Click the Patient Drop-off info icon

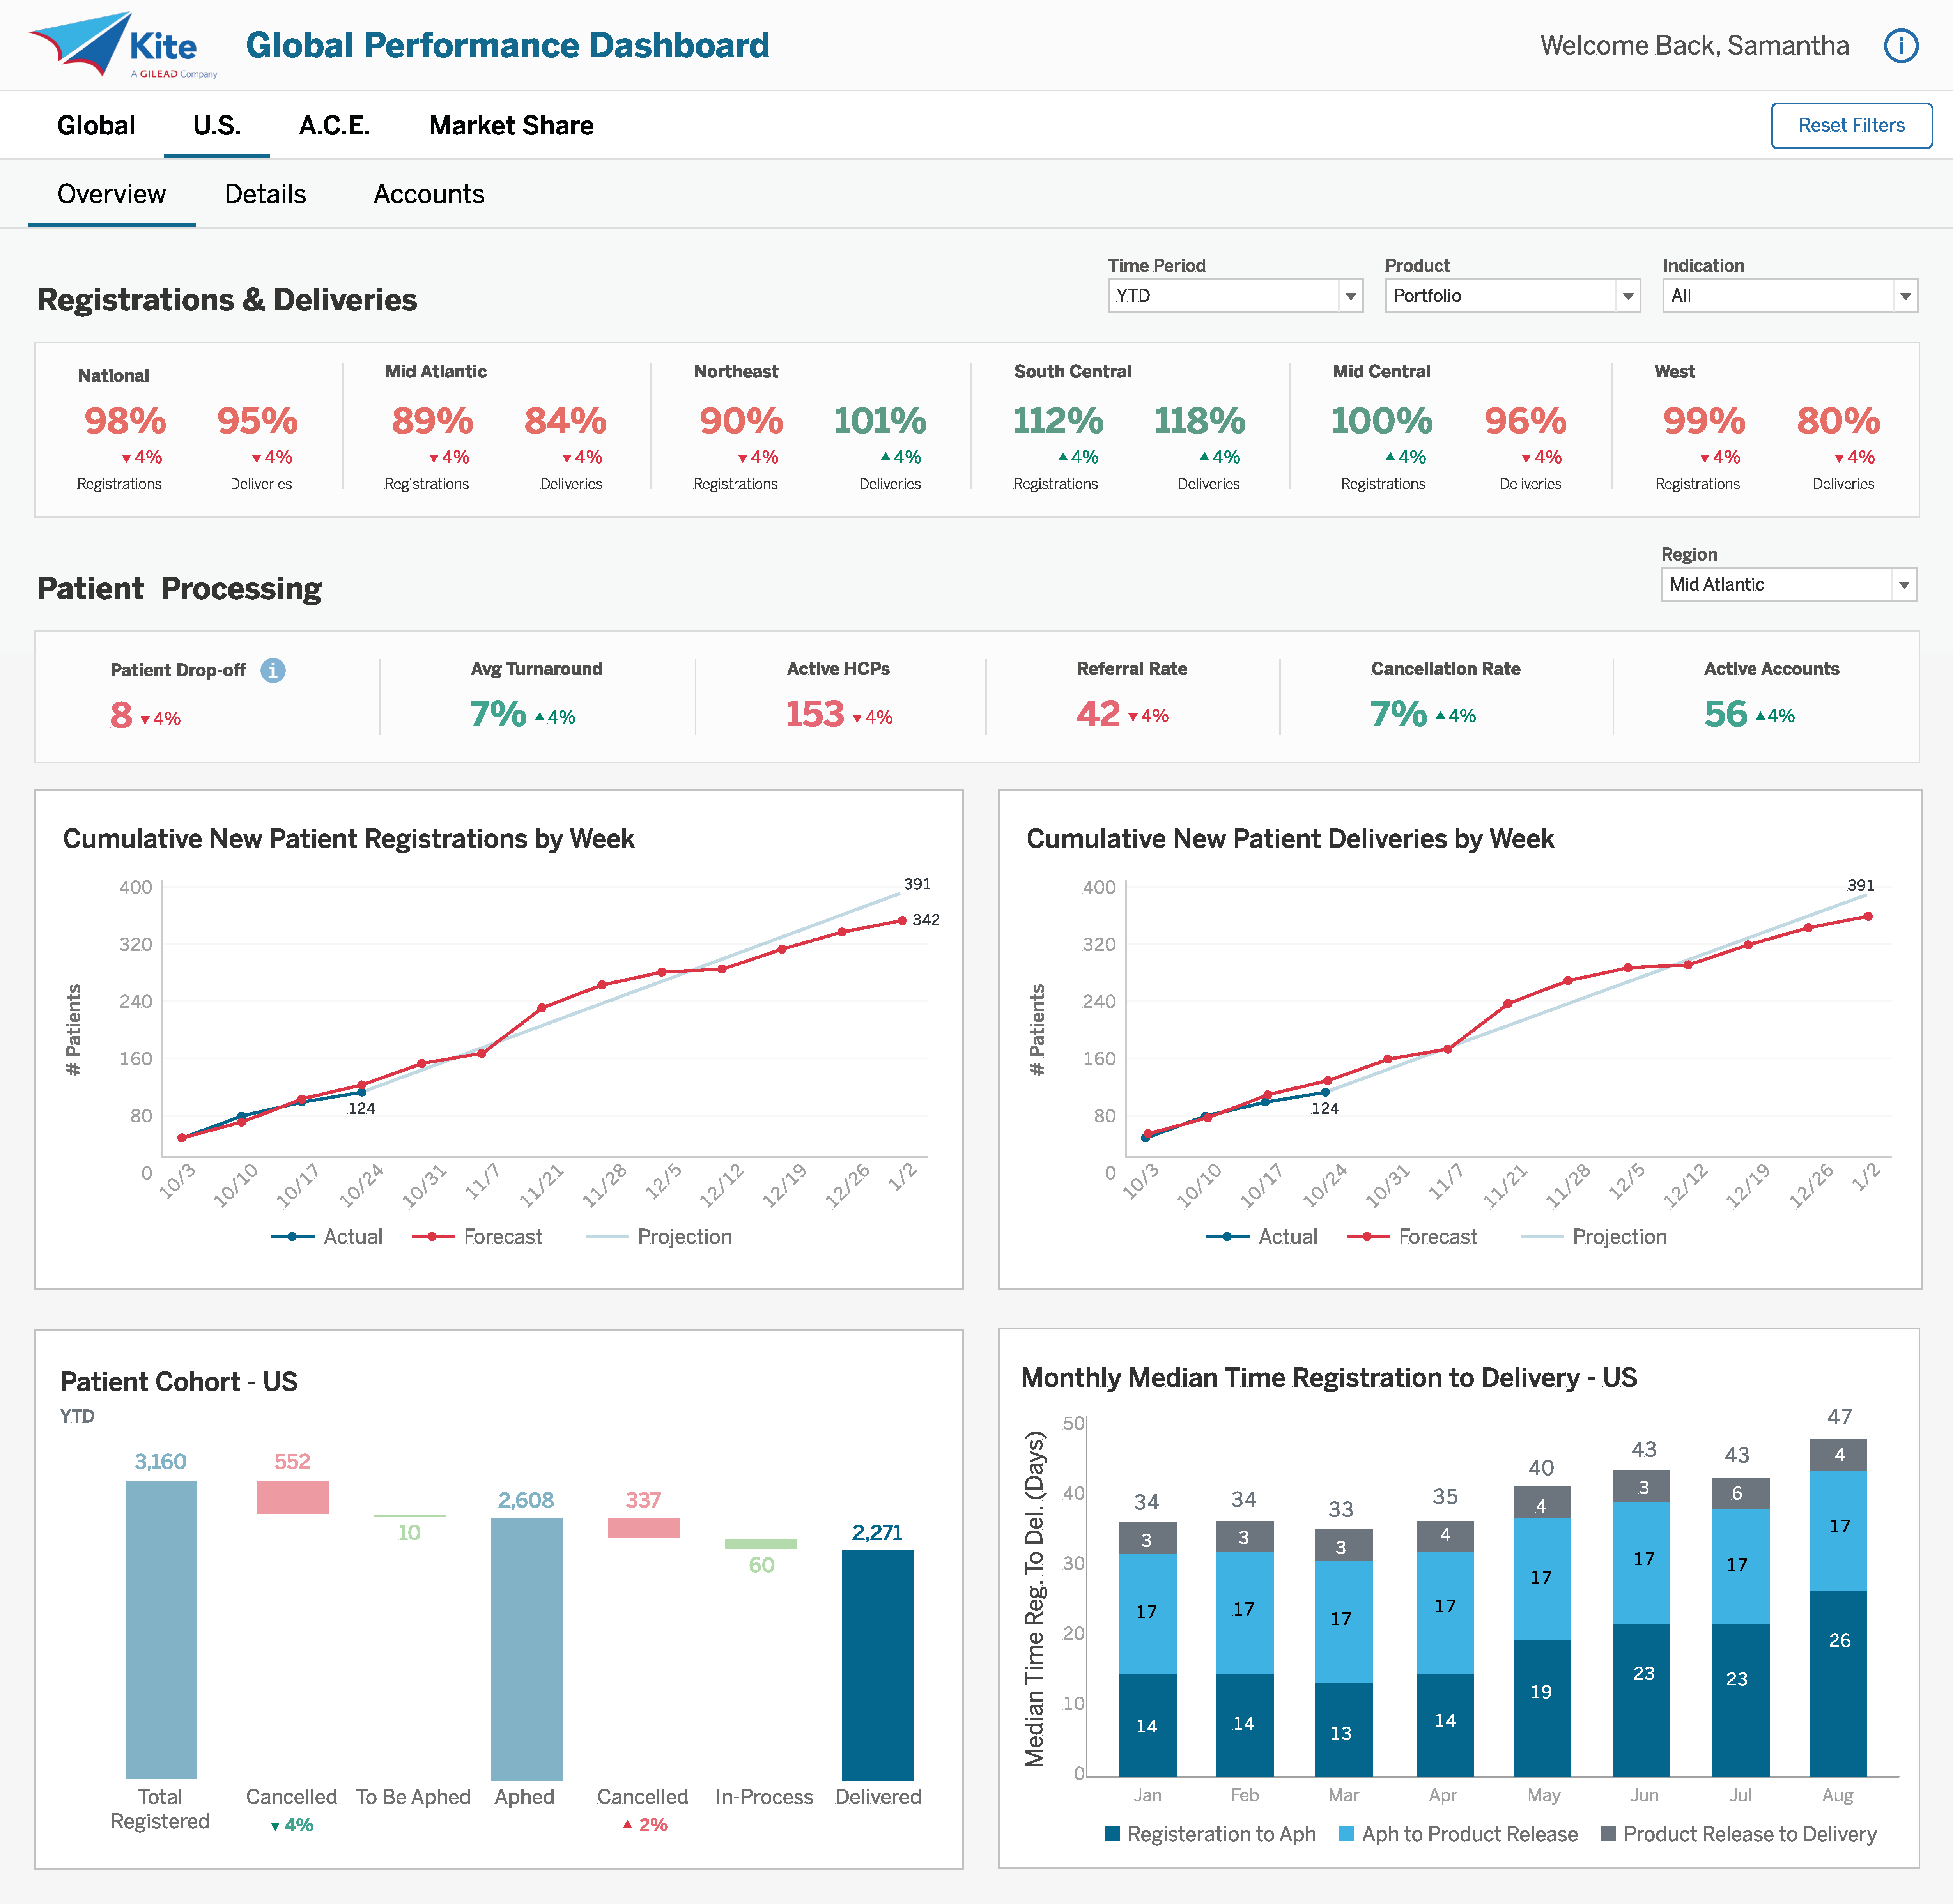tap(273, 670)
